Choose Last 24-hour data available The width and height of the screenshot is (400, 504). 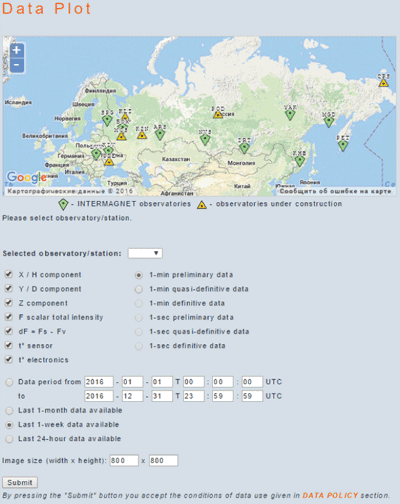(9, 439)
